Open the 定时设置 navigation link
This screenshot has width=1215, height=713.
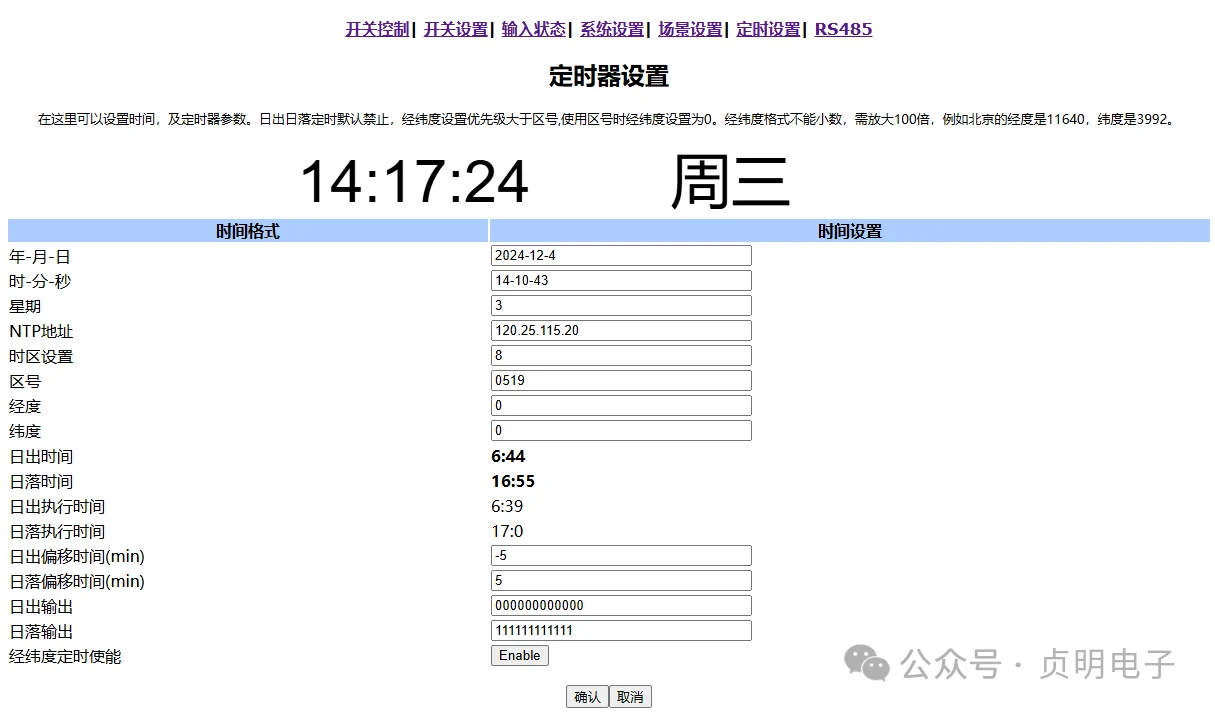(768, 29)
